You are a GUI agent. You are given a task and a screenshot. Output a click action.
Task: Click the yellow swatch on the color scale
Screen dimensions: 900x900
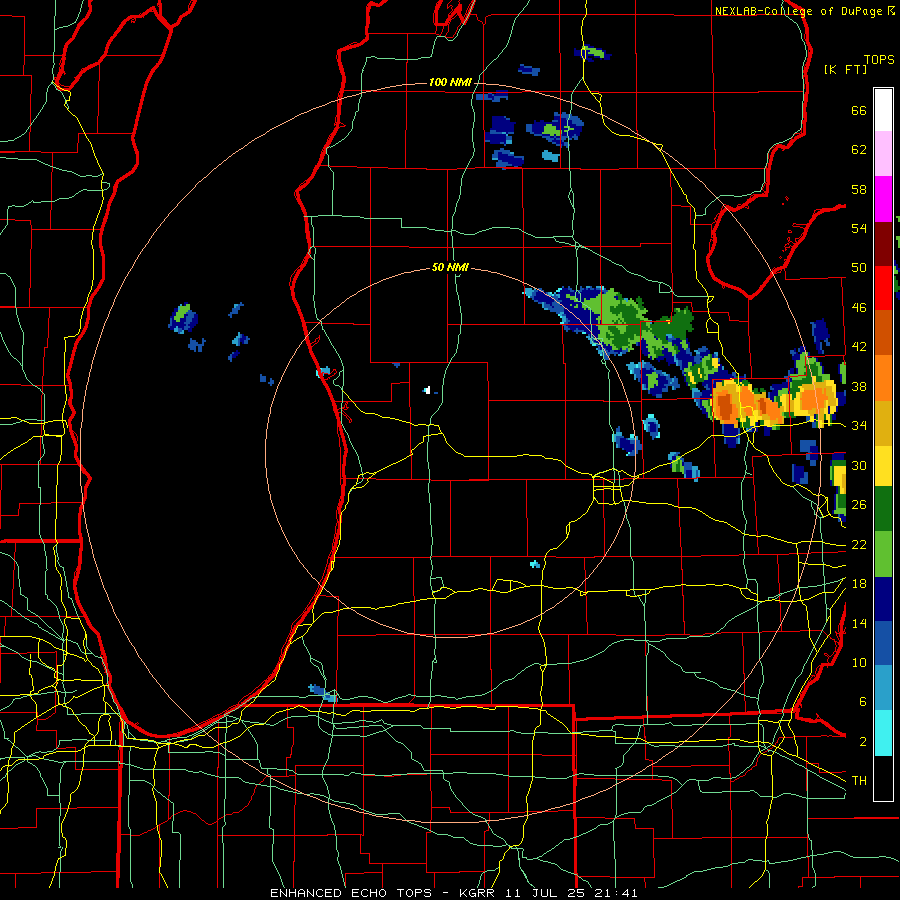click(x=883, y=466)
